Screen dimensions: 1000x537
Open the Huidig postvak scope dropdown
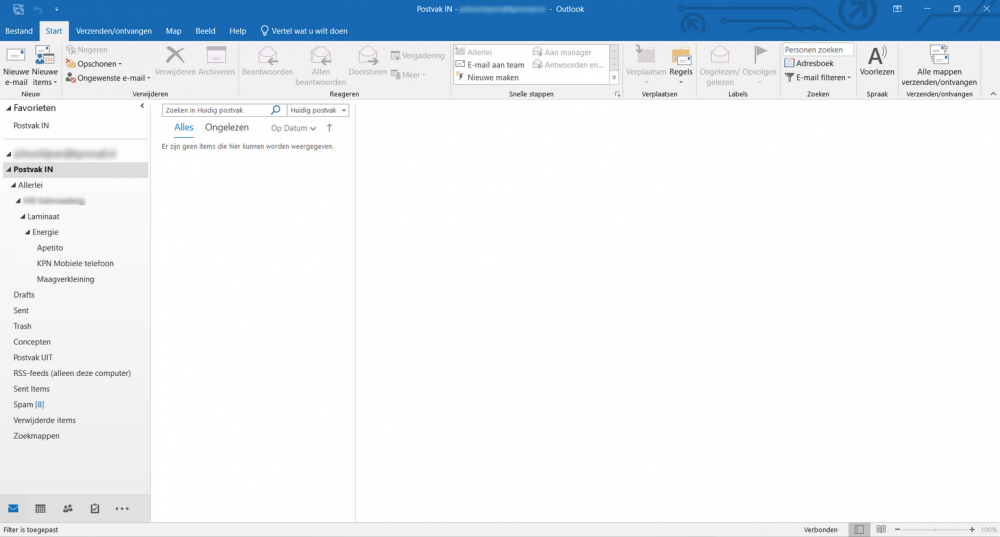(318, 110)
